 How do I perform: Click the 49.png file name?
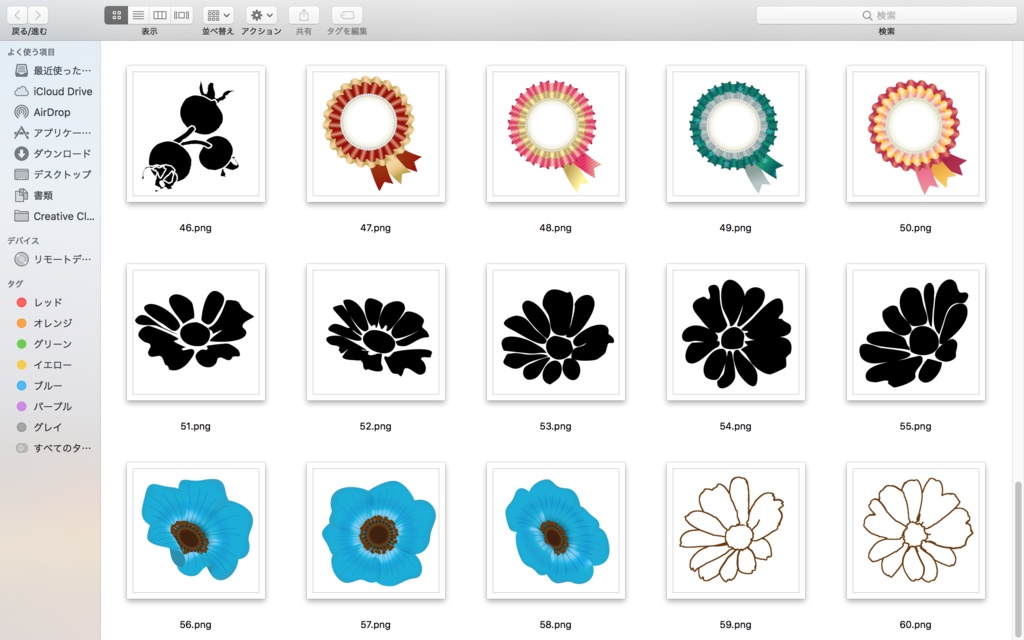735,228
